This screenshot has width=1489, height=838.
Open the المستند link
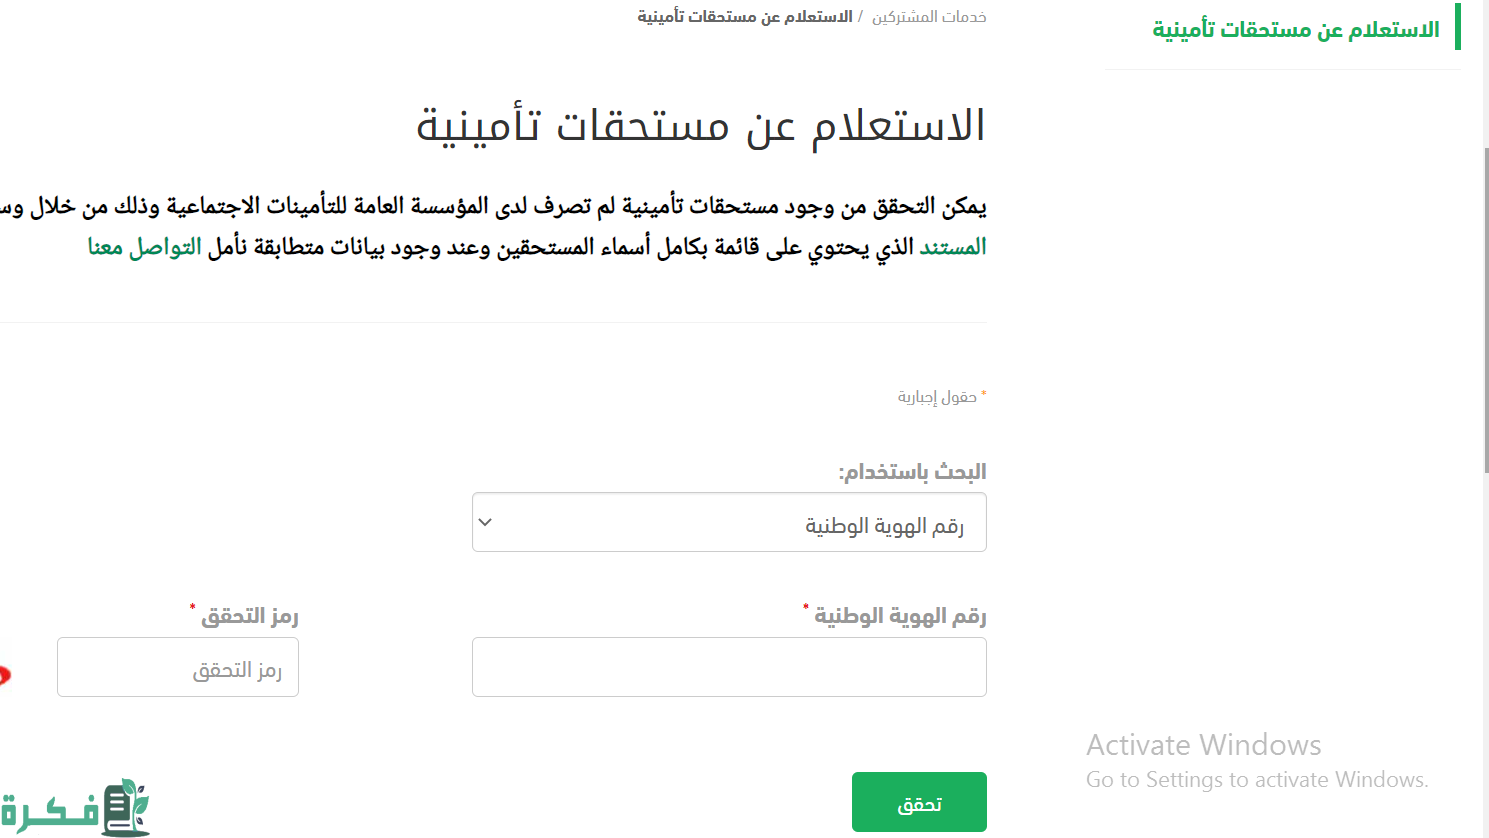953,247
